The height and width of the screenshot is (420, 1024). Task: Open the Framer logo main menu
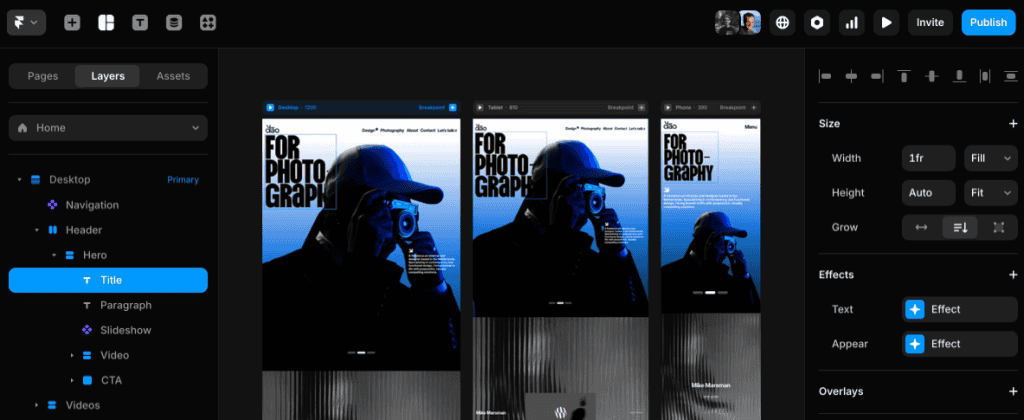pyautogui.click(x=26, y=22)
